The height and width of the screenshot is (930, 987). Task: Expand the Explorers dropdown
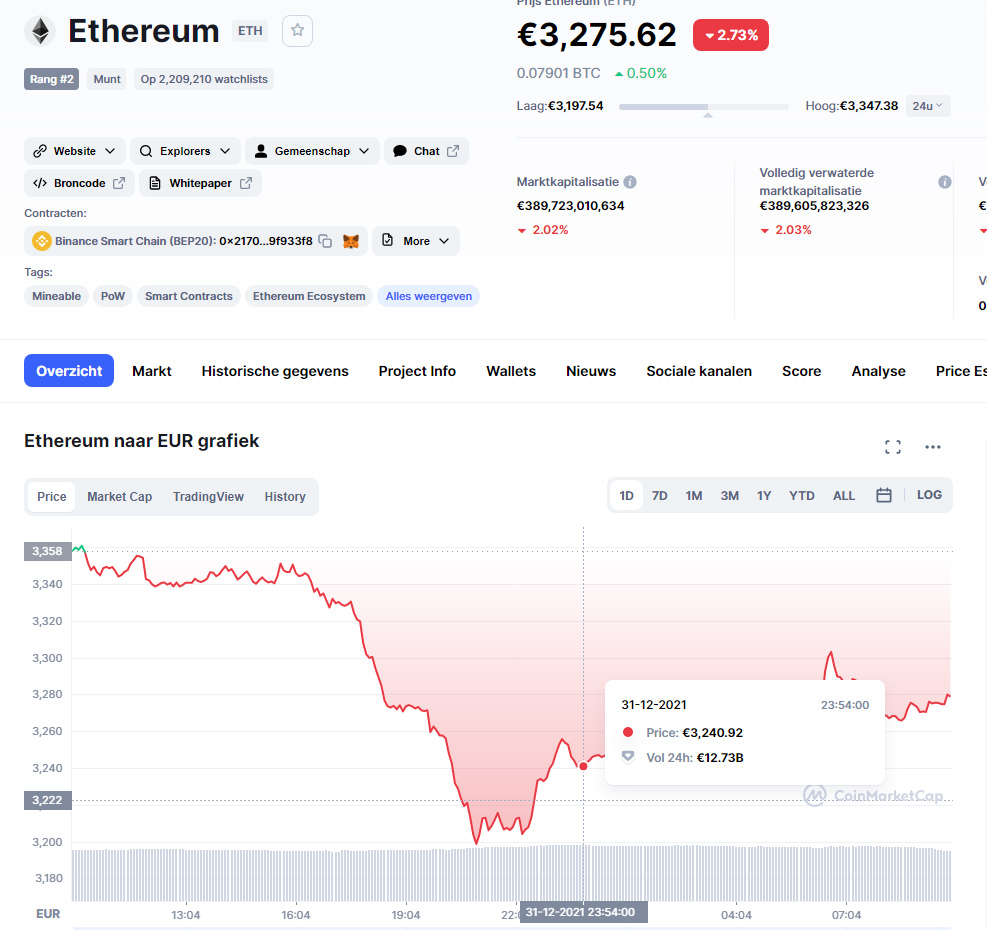click(x=185, y=151)
